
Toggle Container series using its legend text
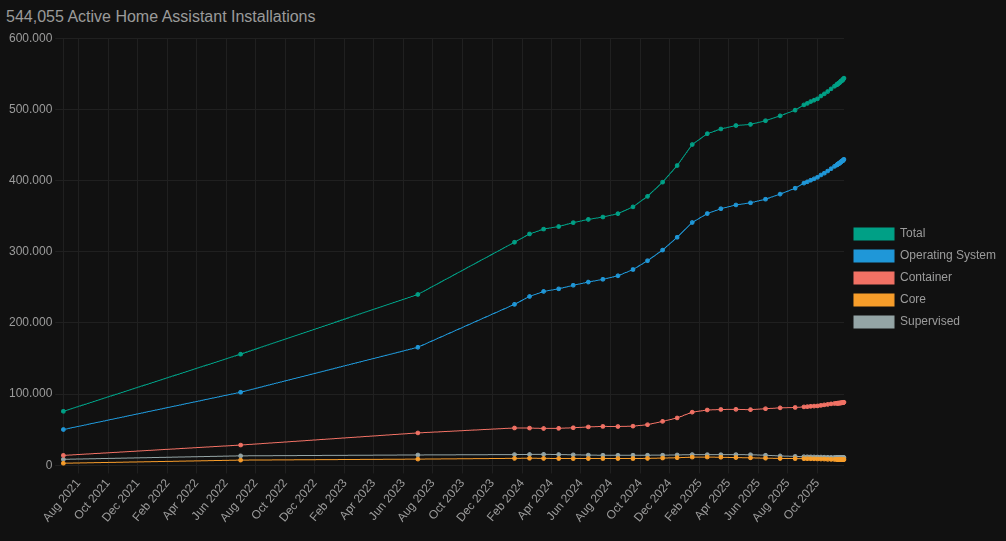pos(925,277)
